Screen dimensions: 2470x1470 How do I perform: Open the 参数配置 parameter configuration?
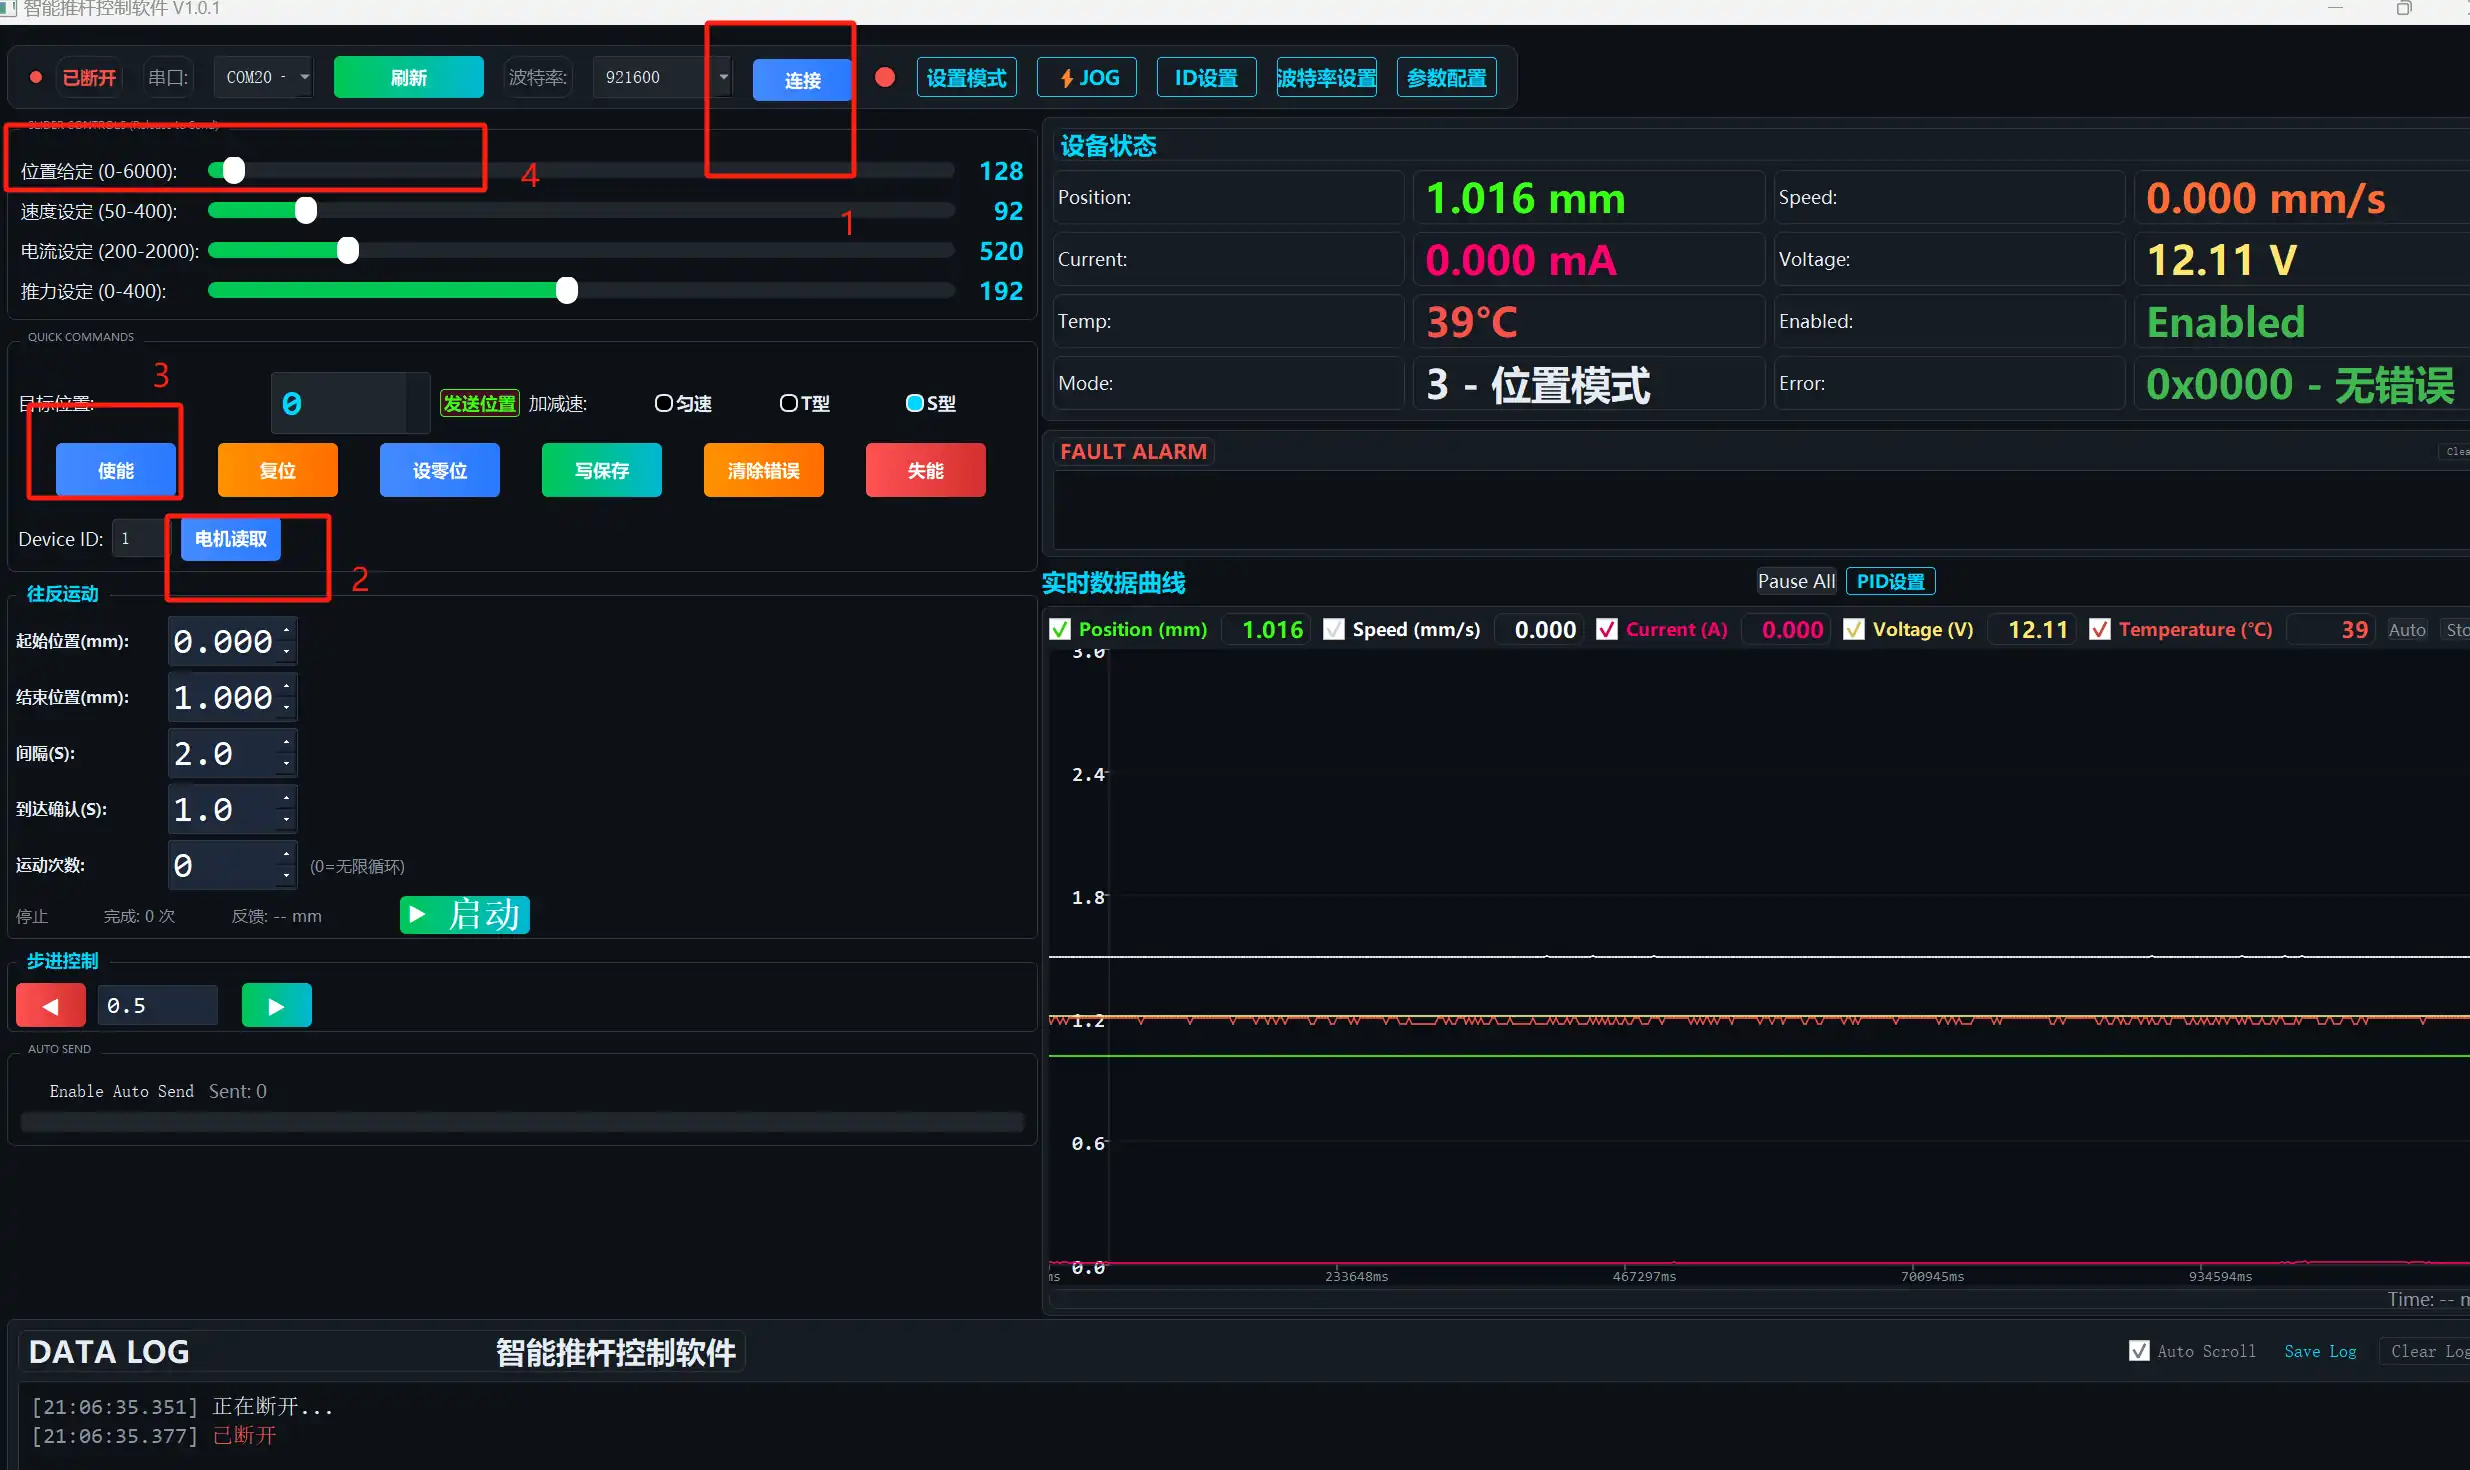[1447, 77]
